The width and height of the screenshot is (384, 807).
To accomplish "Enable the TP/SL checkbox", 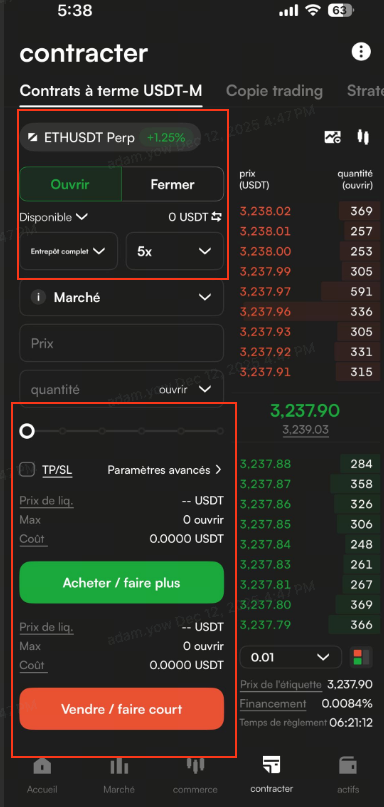I will 27,469.
